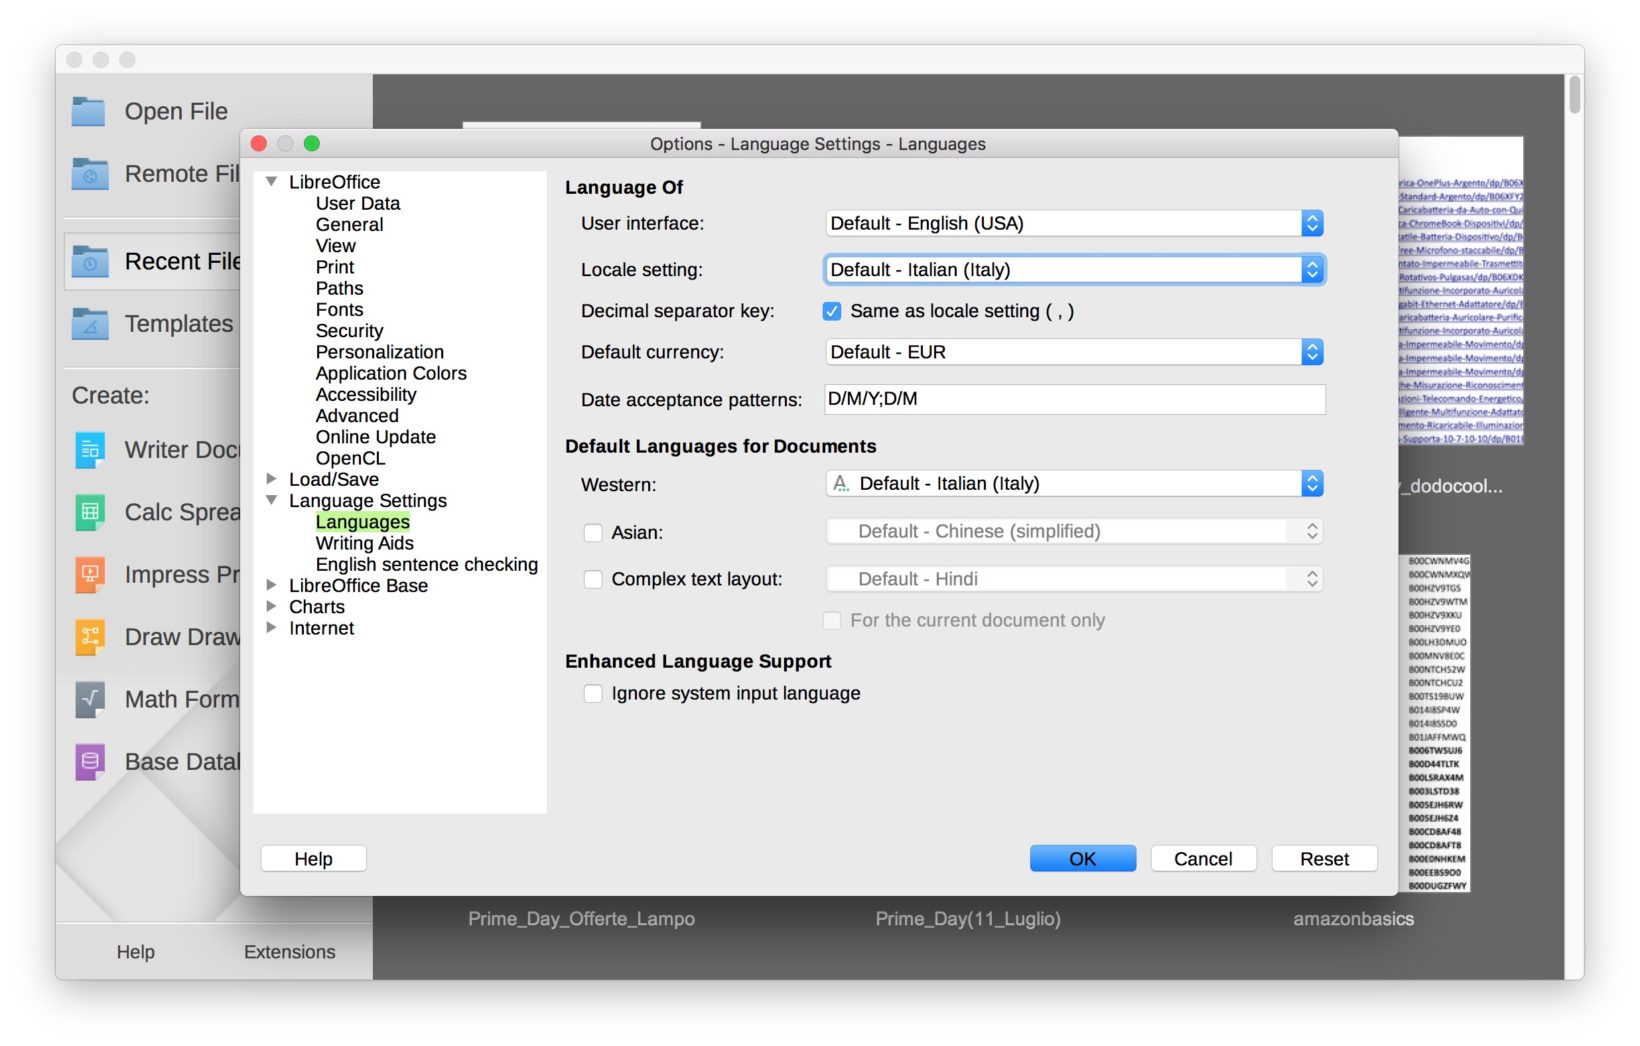The image size is (1640, 1046).
Task: Open the User interface language dropdown
Action: 1075,223
